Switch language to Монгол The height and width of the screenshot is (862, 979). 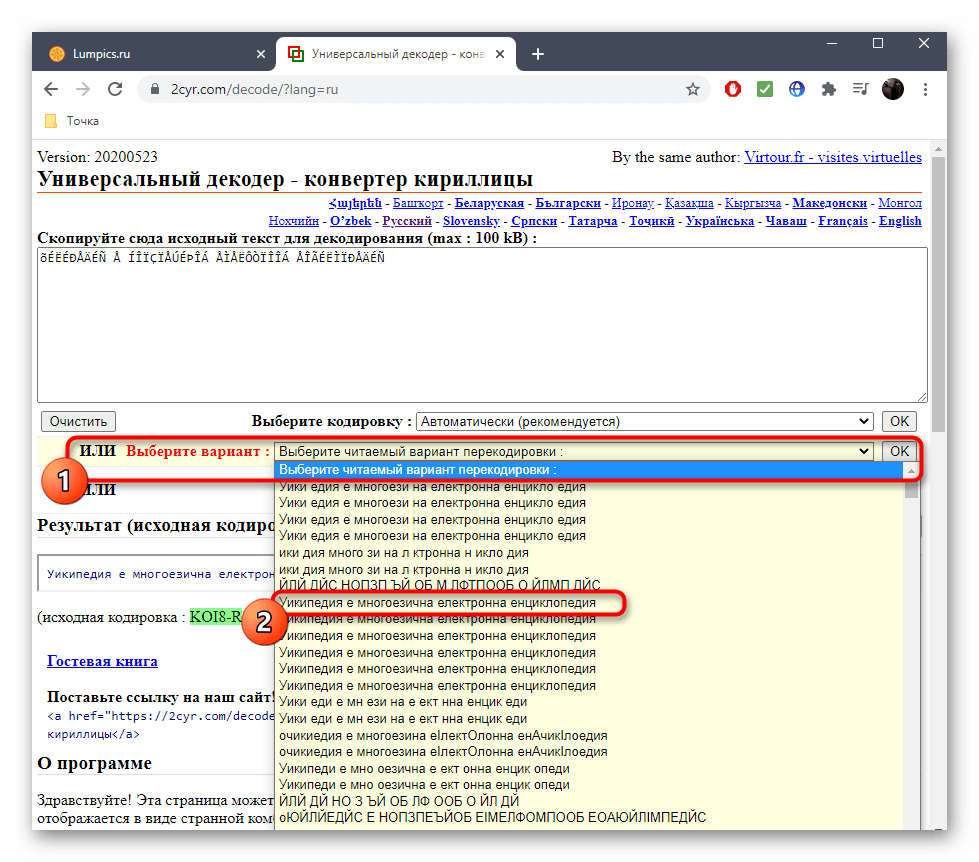tap(900, 203)
